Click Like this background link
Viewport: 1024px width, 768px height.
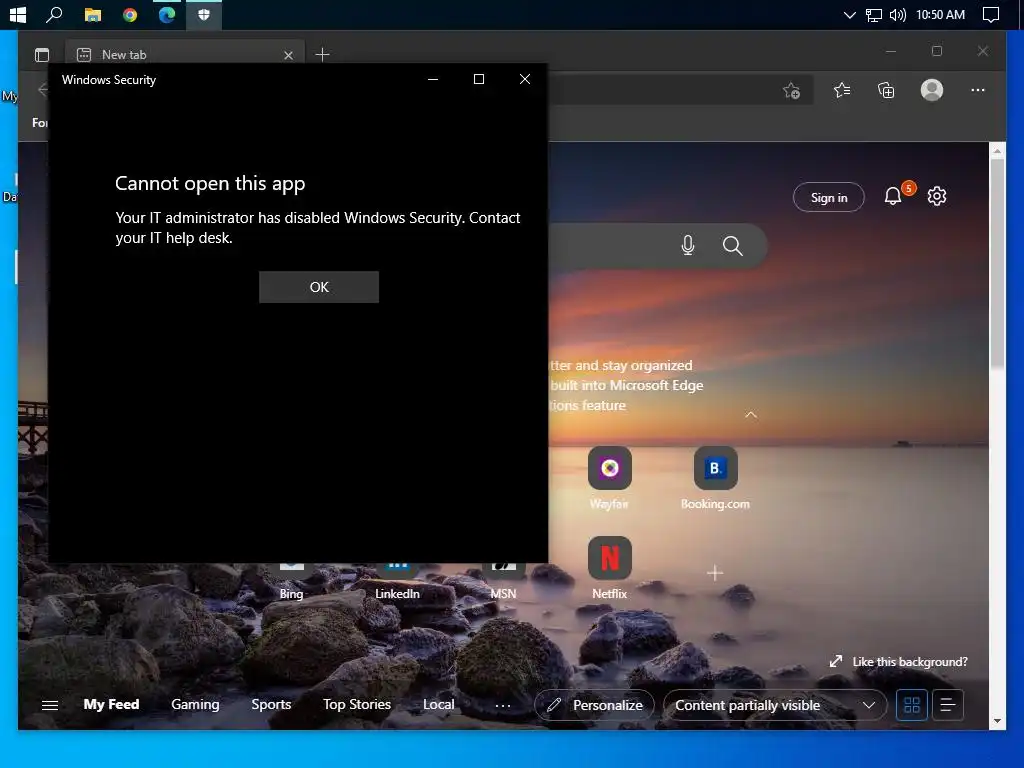point(899,662)
